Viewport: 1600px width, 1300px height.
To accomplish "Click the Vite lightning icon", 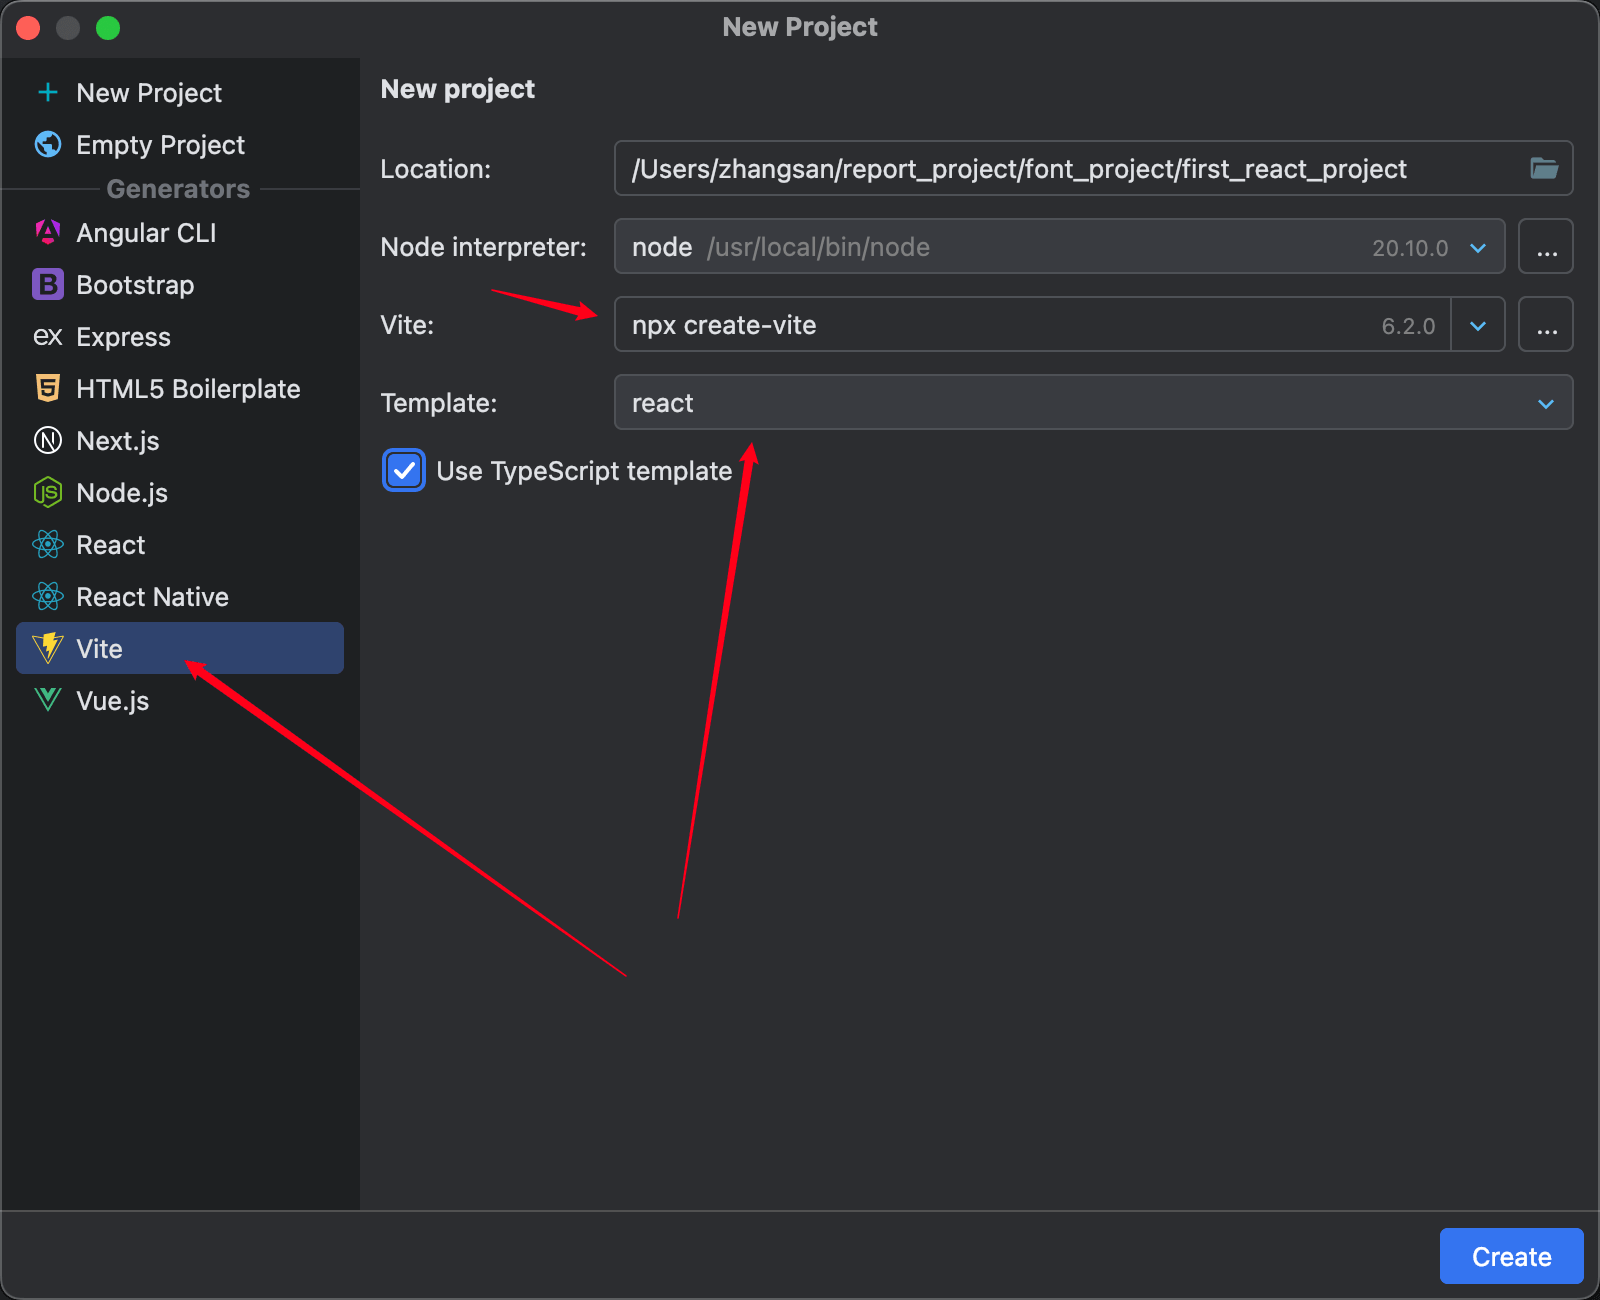I will (x=48, y=649).
